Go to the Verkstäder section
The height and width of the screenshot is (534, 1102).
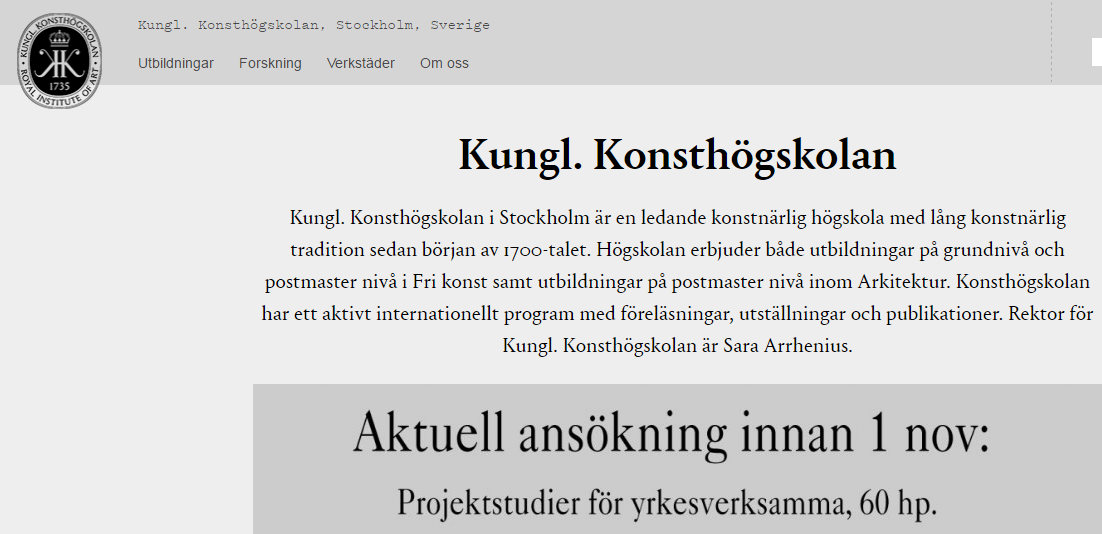click(x=360, y=63)
